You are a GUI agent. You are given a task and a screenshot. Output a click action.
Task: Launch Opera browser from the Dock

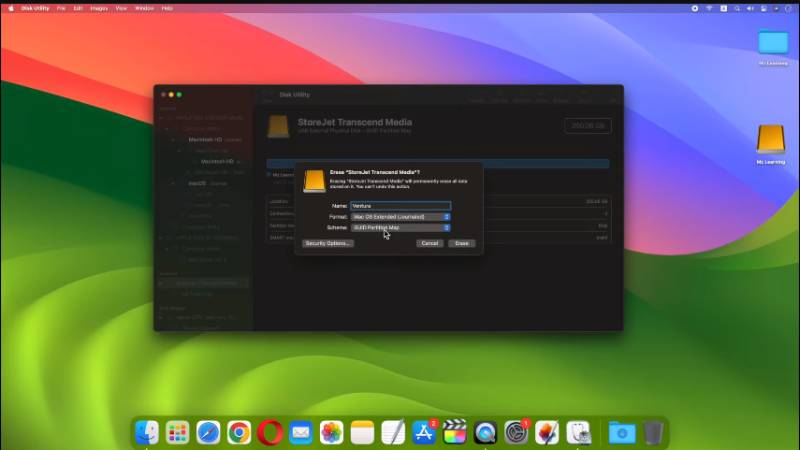coord(270,432)
